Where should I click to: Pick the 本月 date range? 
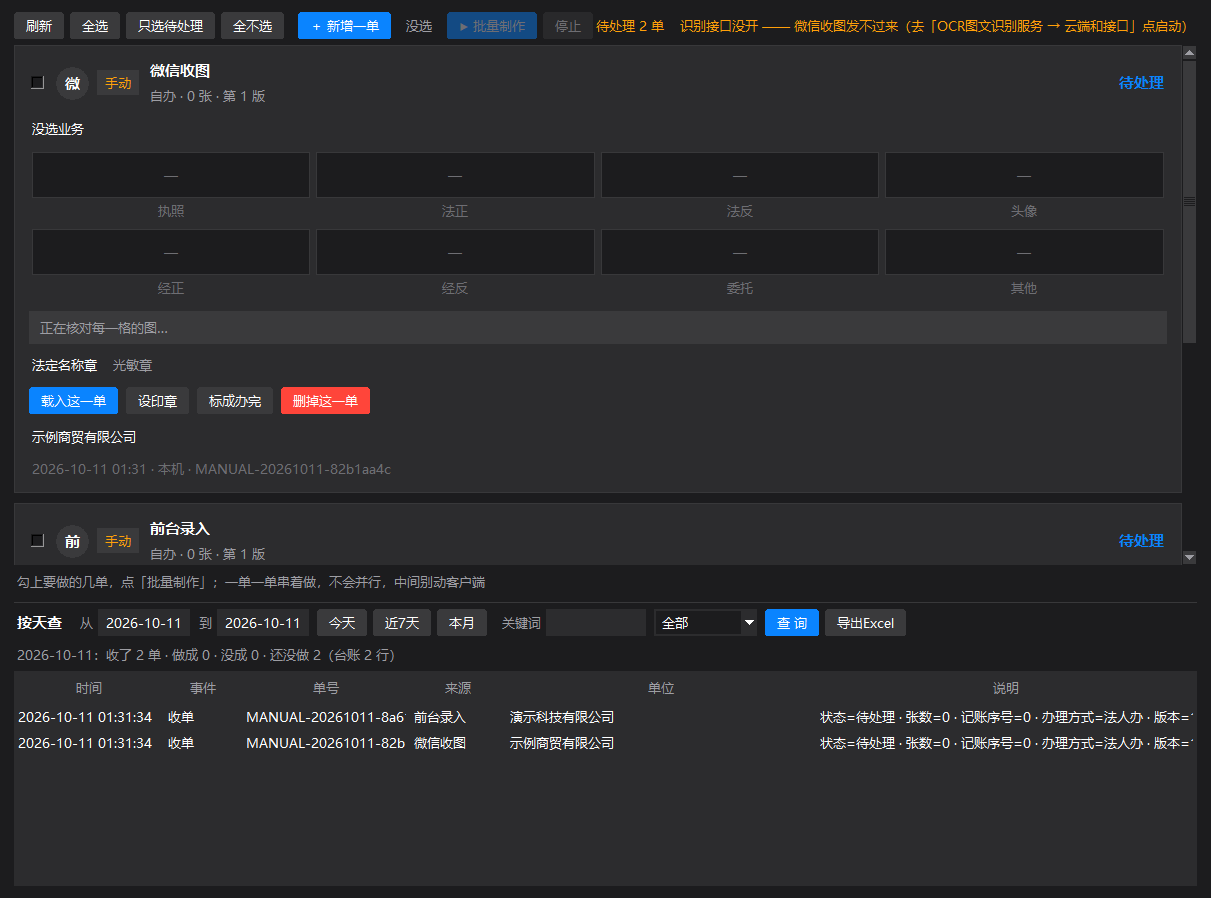tap(462, 623)
